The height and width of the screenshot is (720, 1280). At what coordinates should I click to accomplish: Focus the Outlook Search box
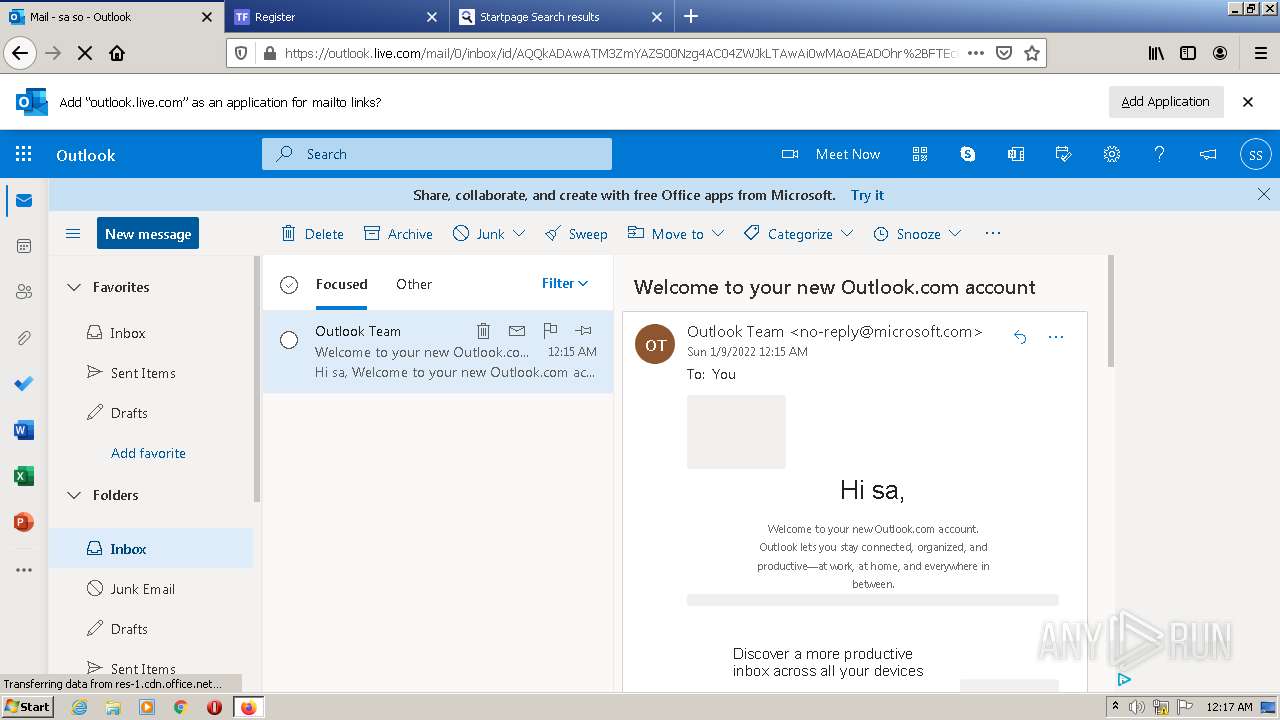point(437,154)
